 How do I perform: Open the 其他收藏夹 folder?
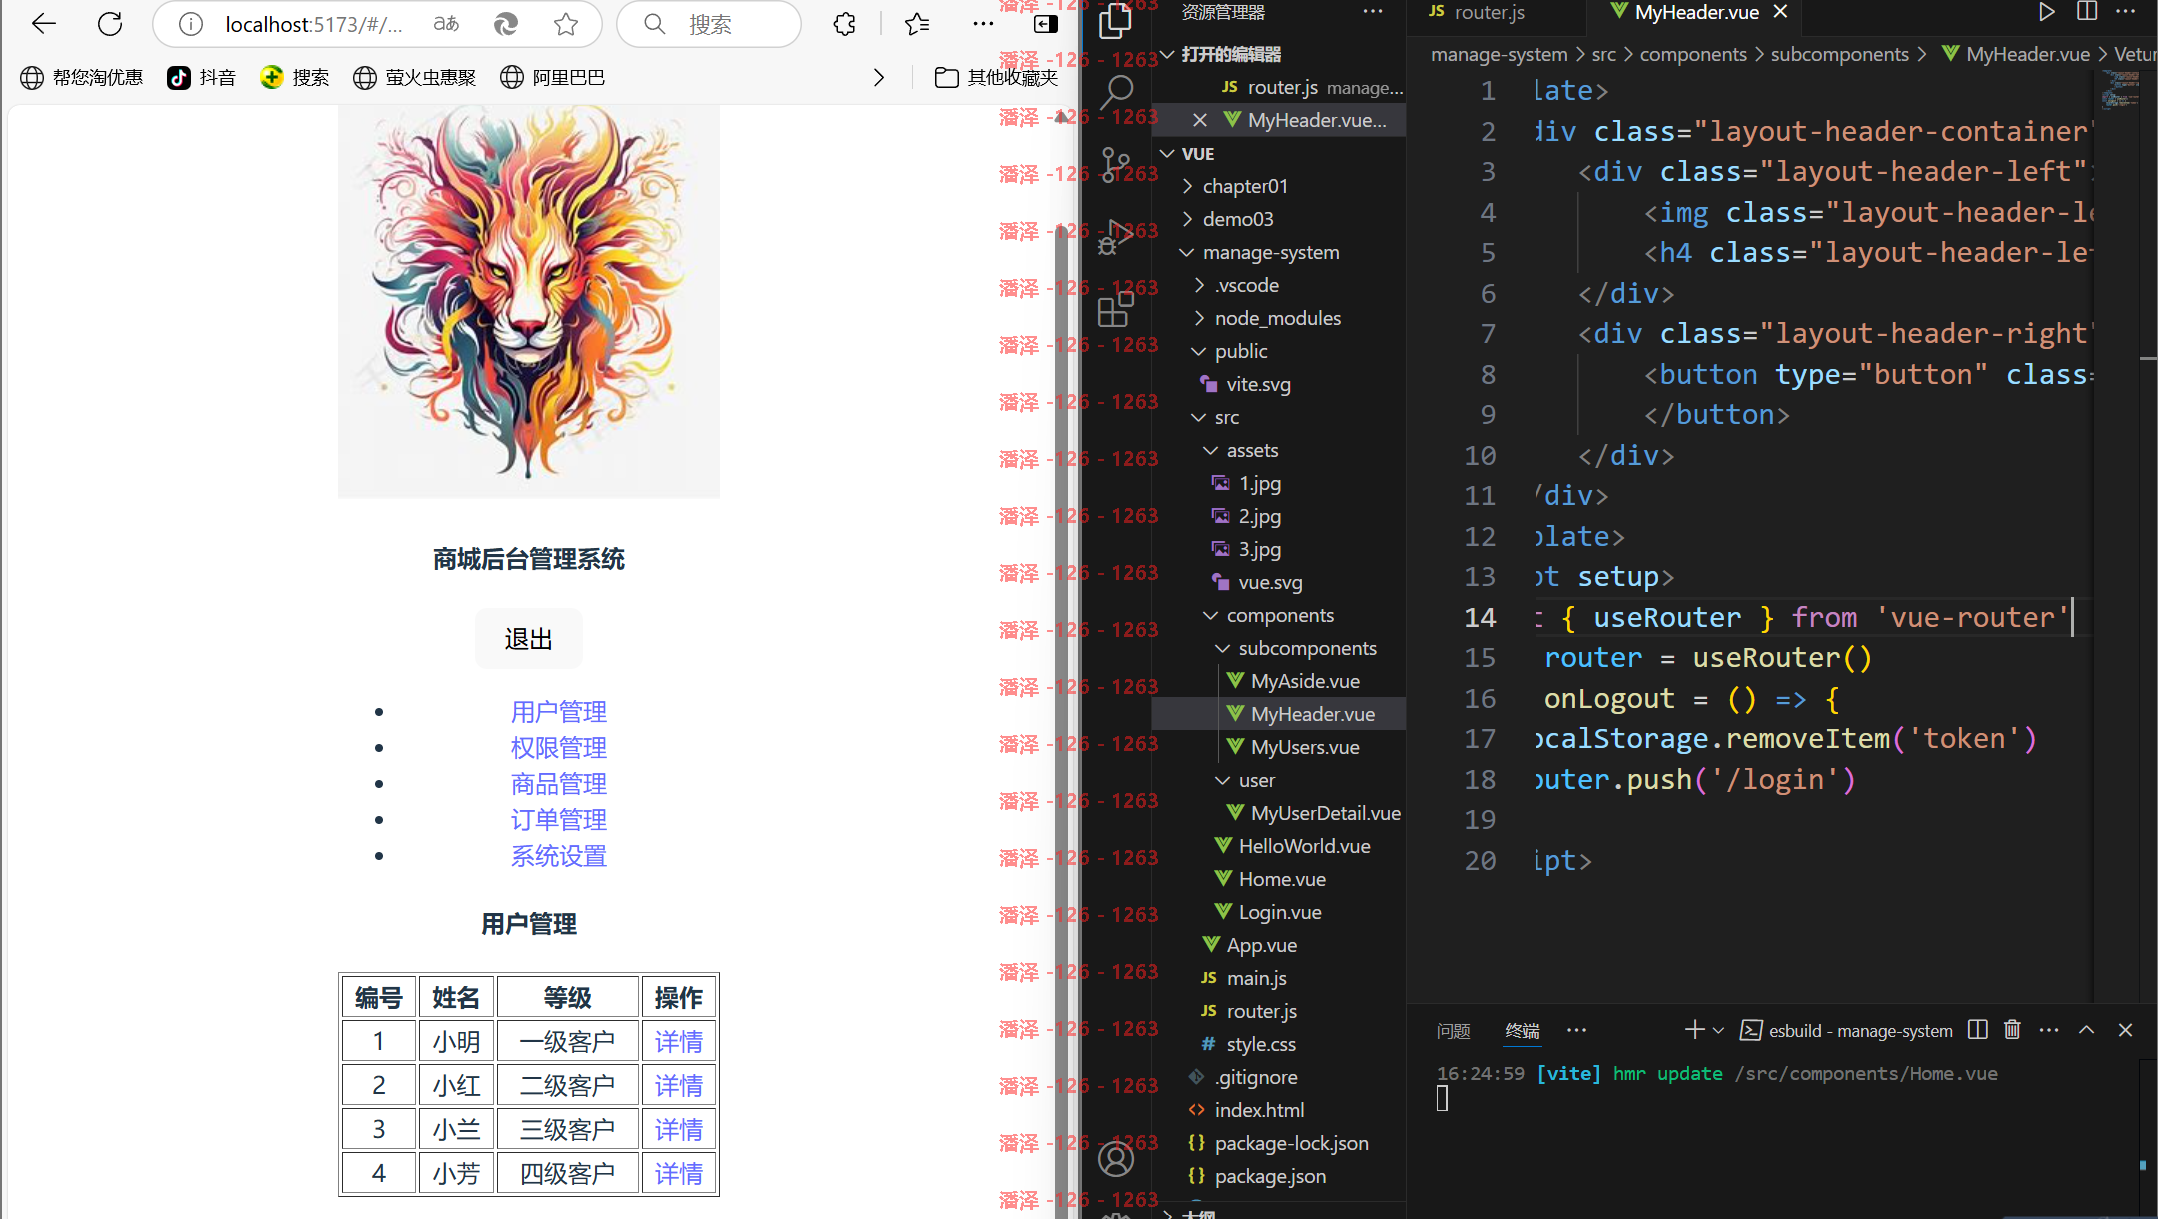[996, 77]
